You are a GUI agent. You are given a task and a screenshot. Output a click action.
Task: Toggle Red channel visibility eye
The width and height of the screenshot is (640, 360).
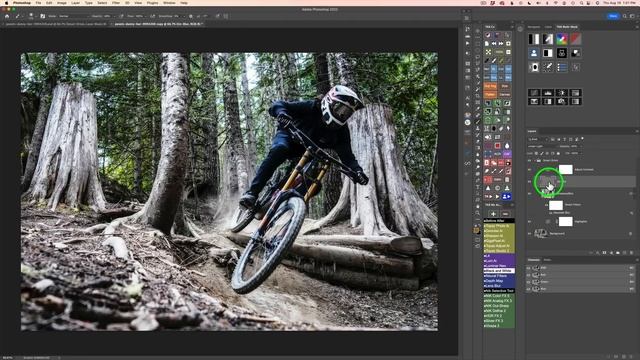529,275
